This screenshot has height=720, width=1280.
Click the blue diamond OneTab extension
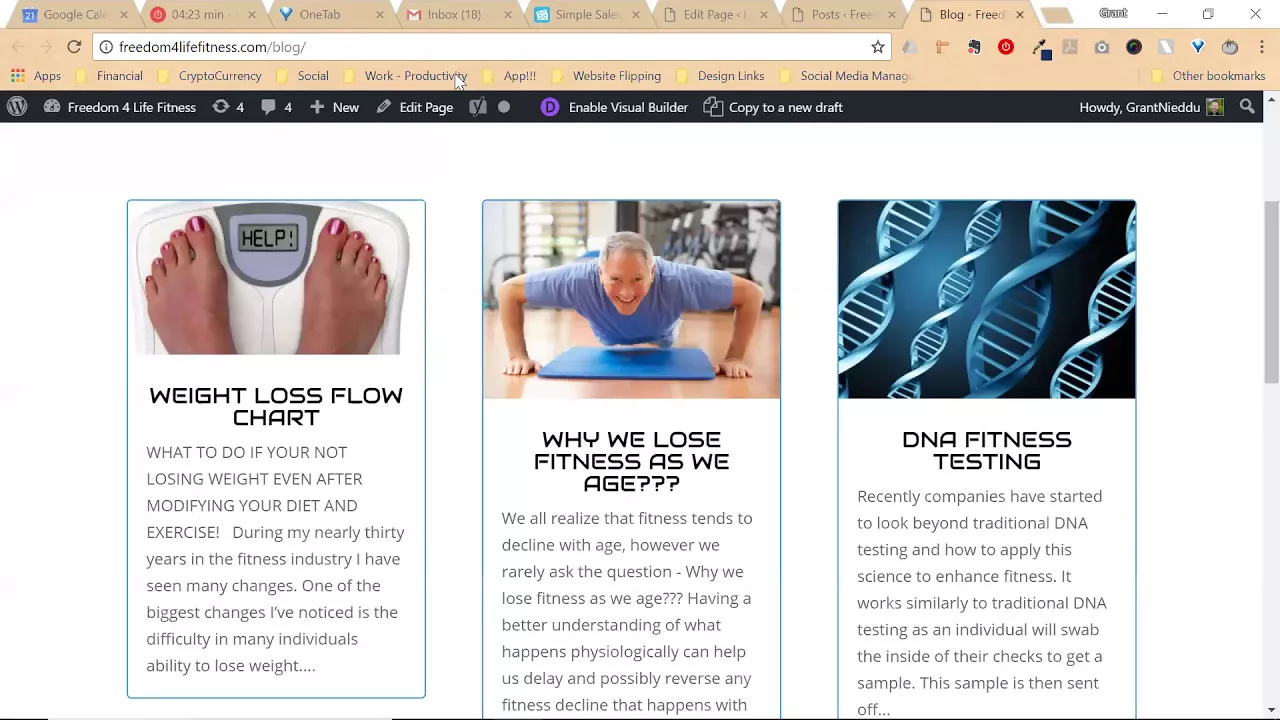pyautogui.click(x=1198, y=47)
